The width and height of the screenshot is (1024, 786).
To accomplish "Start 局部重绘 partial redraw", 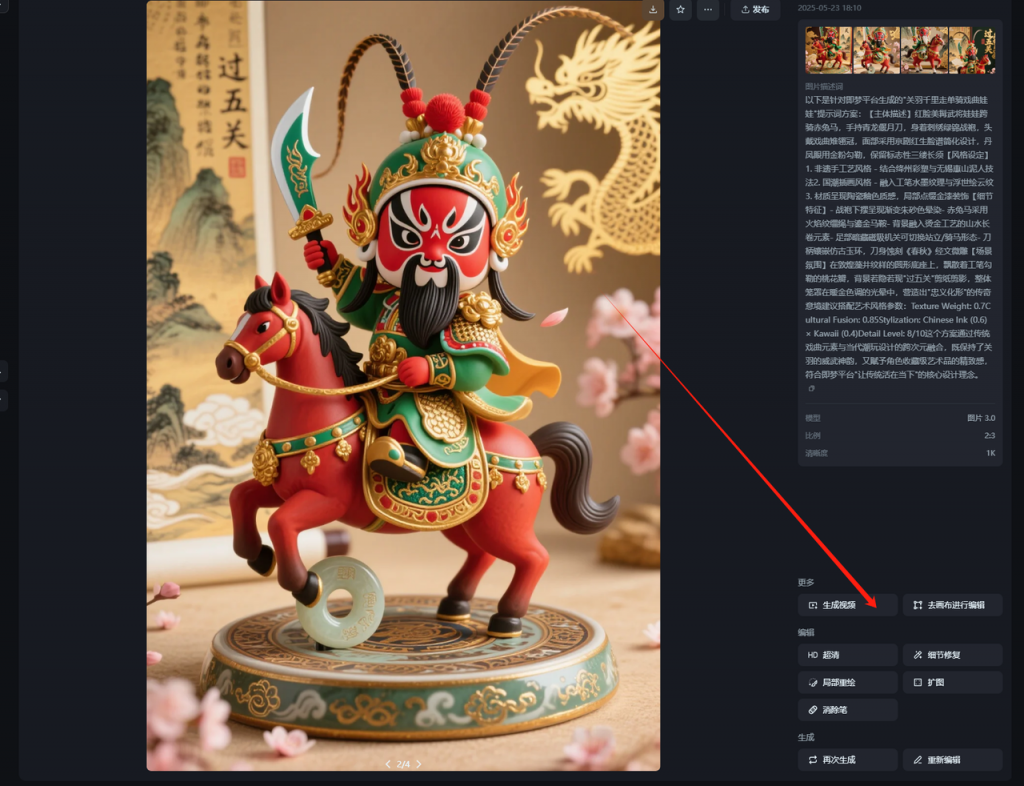I will click(848, 682).
